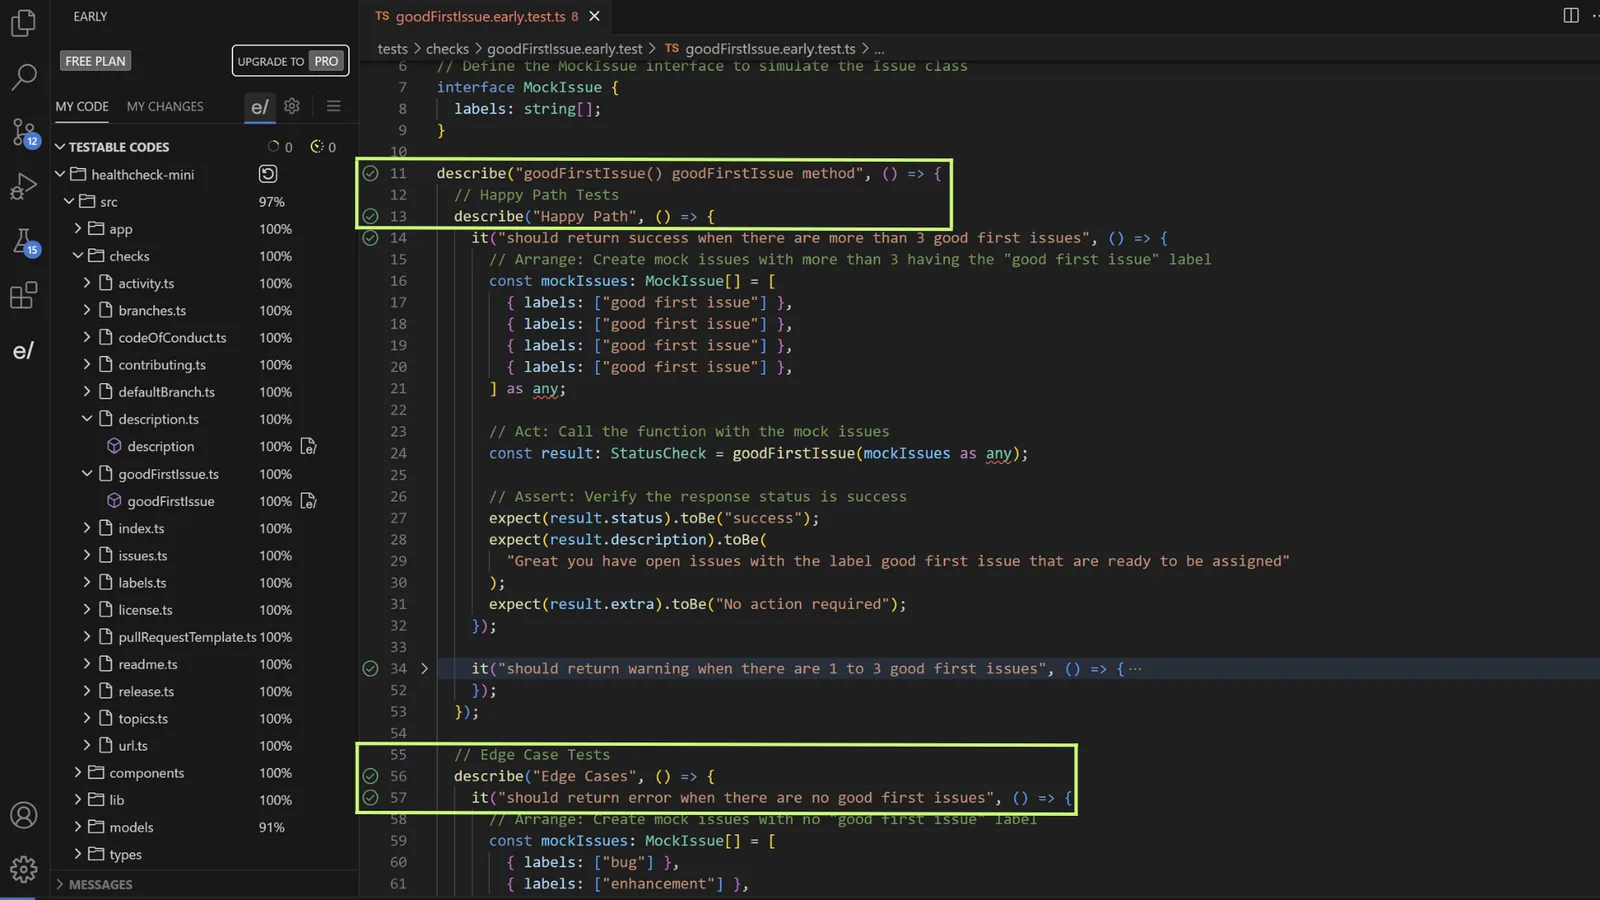Collapse the src folder
This screenshot has width=1600, height=900.
69,201
